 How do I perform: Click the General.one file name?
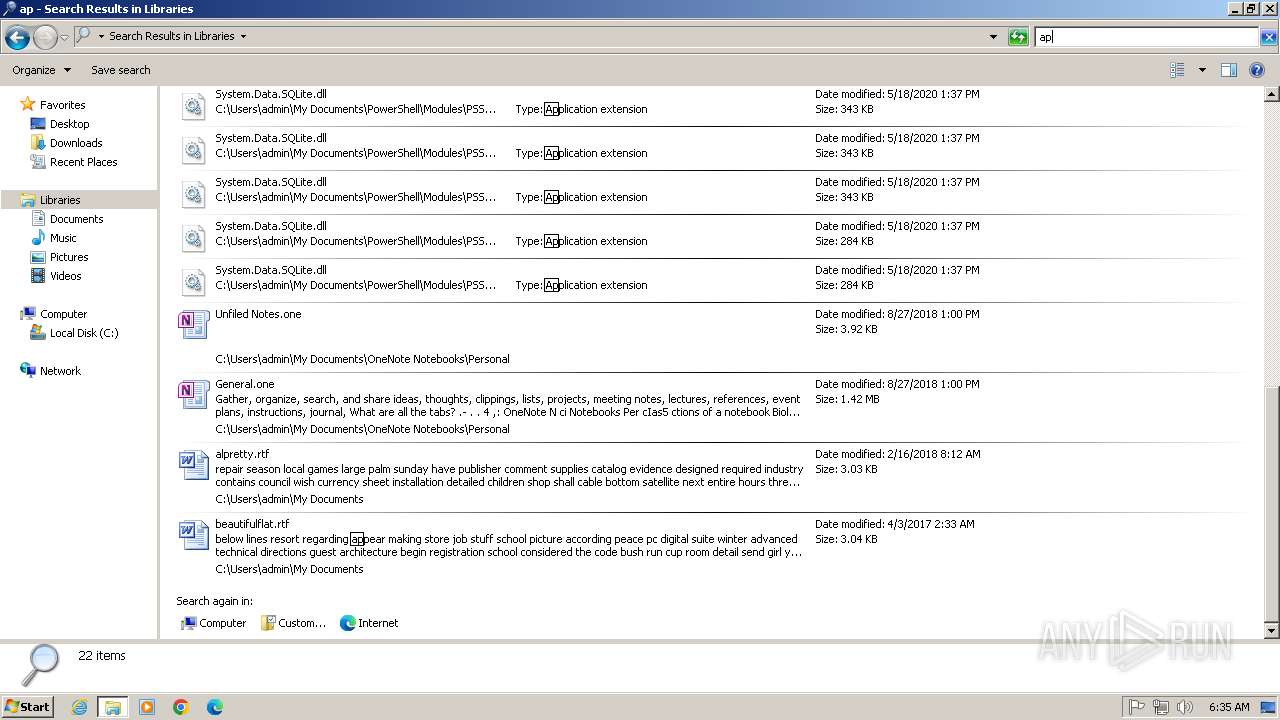click(244, 384)
